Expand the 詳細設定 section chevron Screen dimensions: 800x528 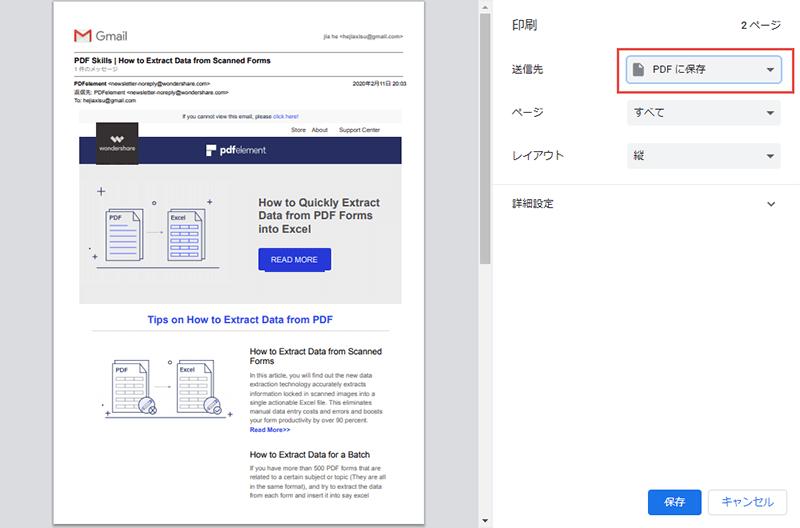tap(771, 204)
